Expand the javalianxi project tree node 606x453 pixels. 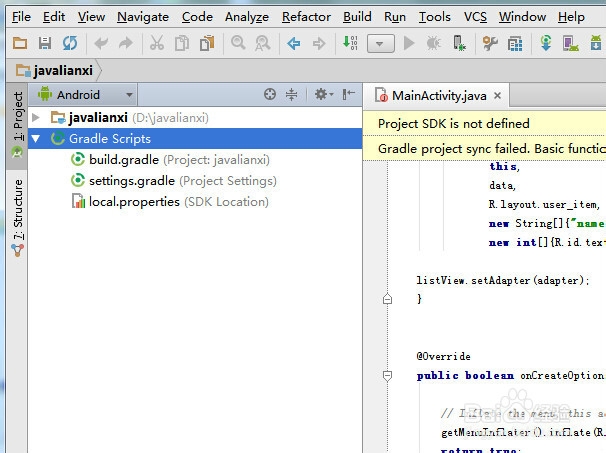tap(36, 117)
